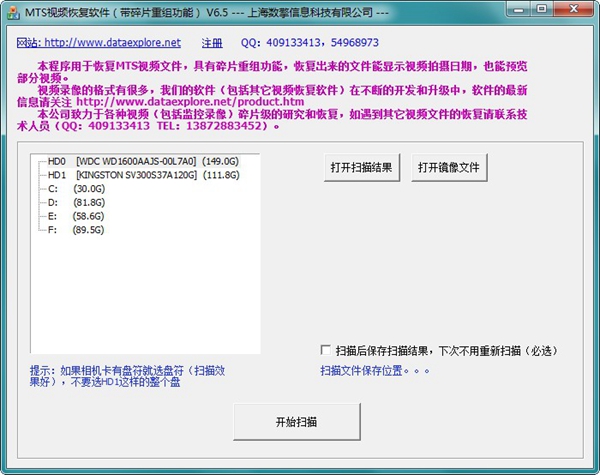600x475 pixels.
Task: Minimize the MTS recovery window
Action: pyautogui.click(x=518, y=10)
